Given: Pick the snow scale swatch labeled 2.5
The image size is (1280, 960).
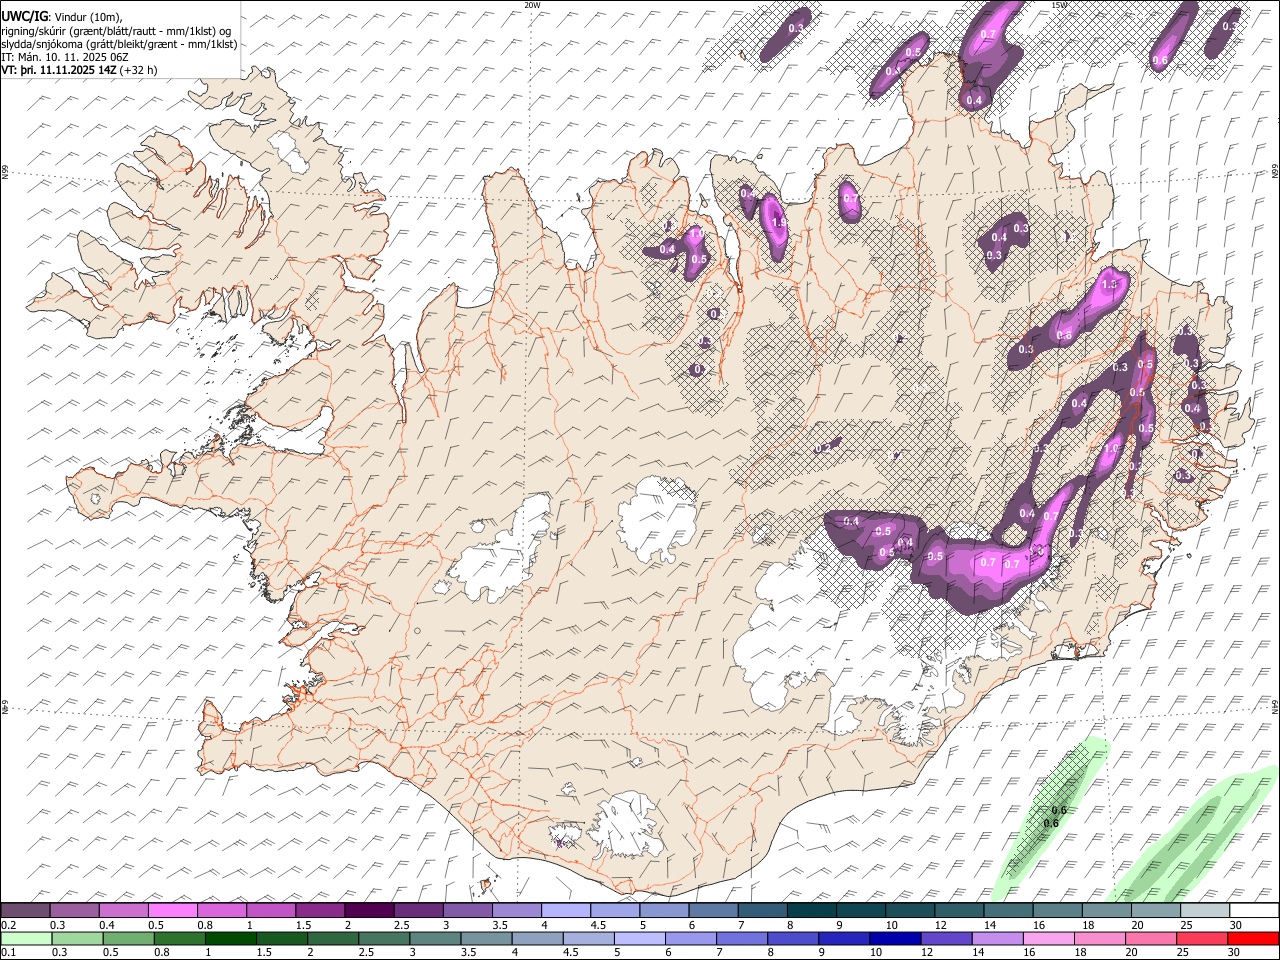Looking at the screenshot, I should (417, 911).
